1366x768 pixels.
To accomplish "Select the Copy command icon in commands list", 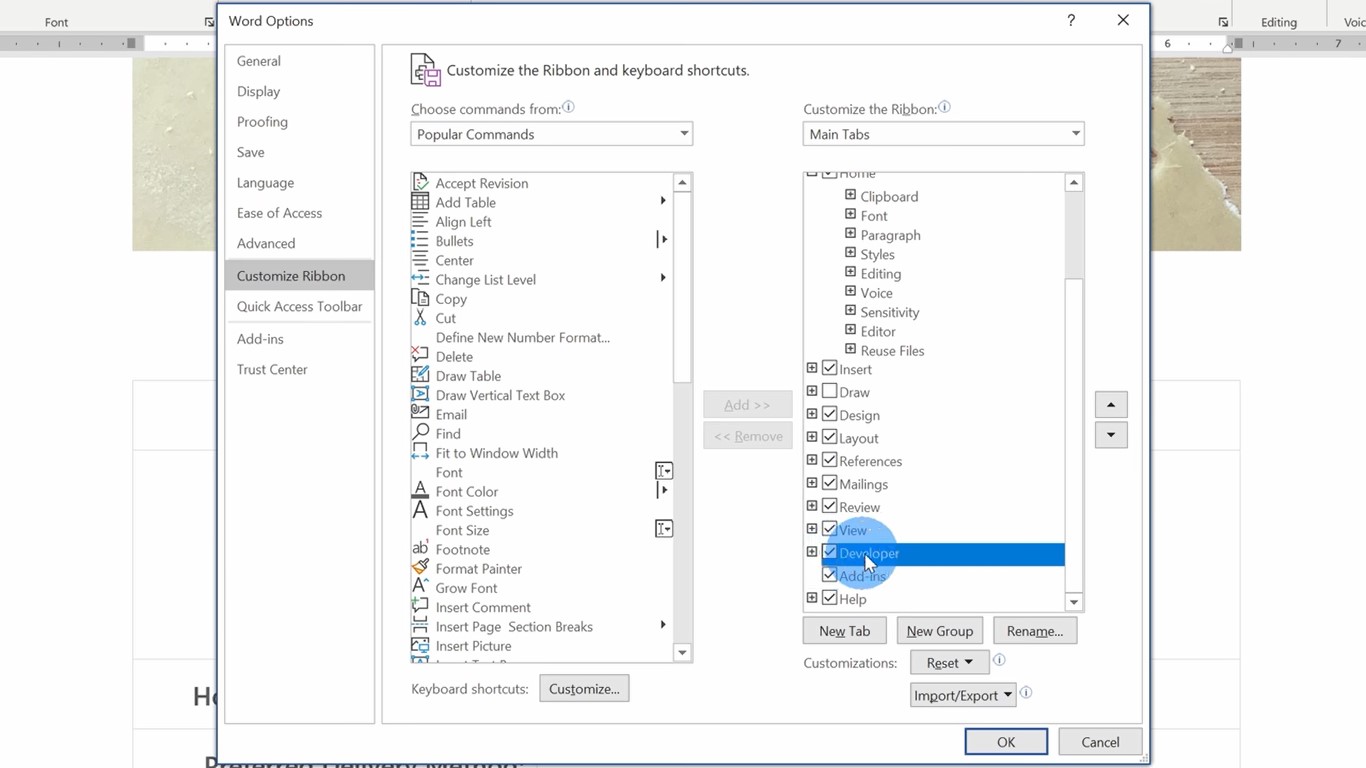I will point(420,298).
